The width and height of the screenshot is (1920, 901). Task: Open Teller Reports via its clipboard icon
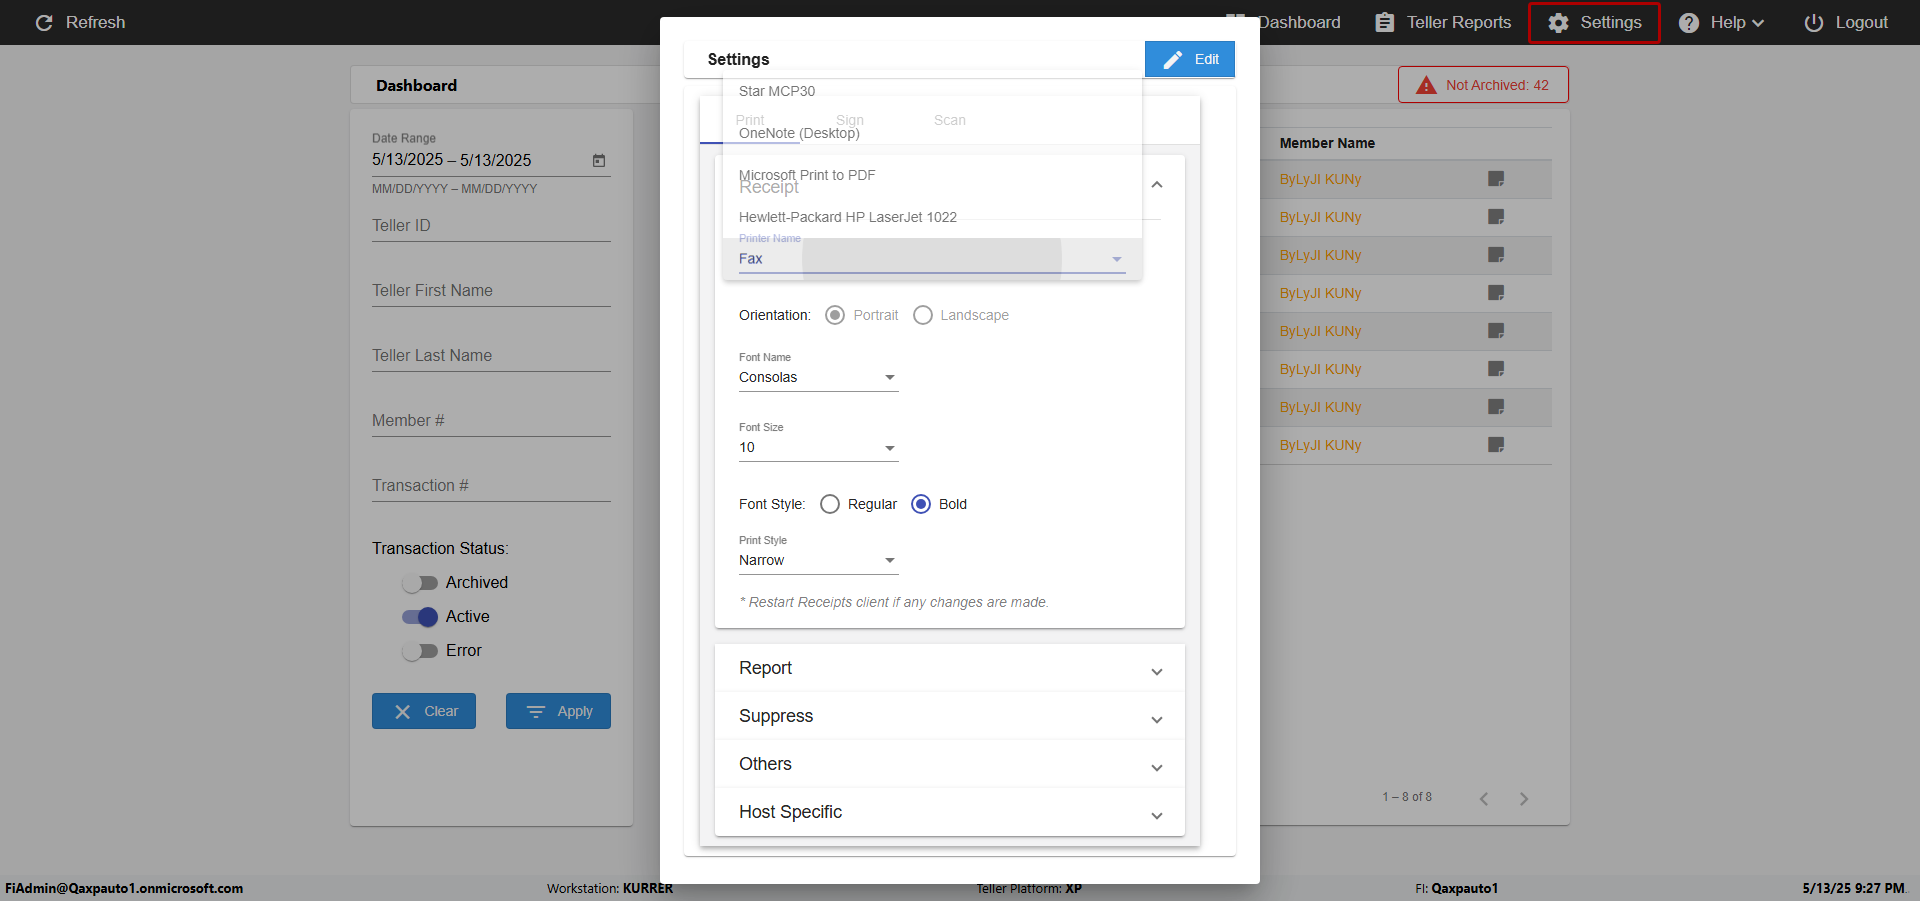tap(1385, 22)
